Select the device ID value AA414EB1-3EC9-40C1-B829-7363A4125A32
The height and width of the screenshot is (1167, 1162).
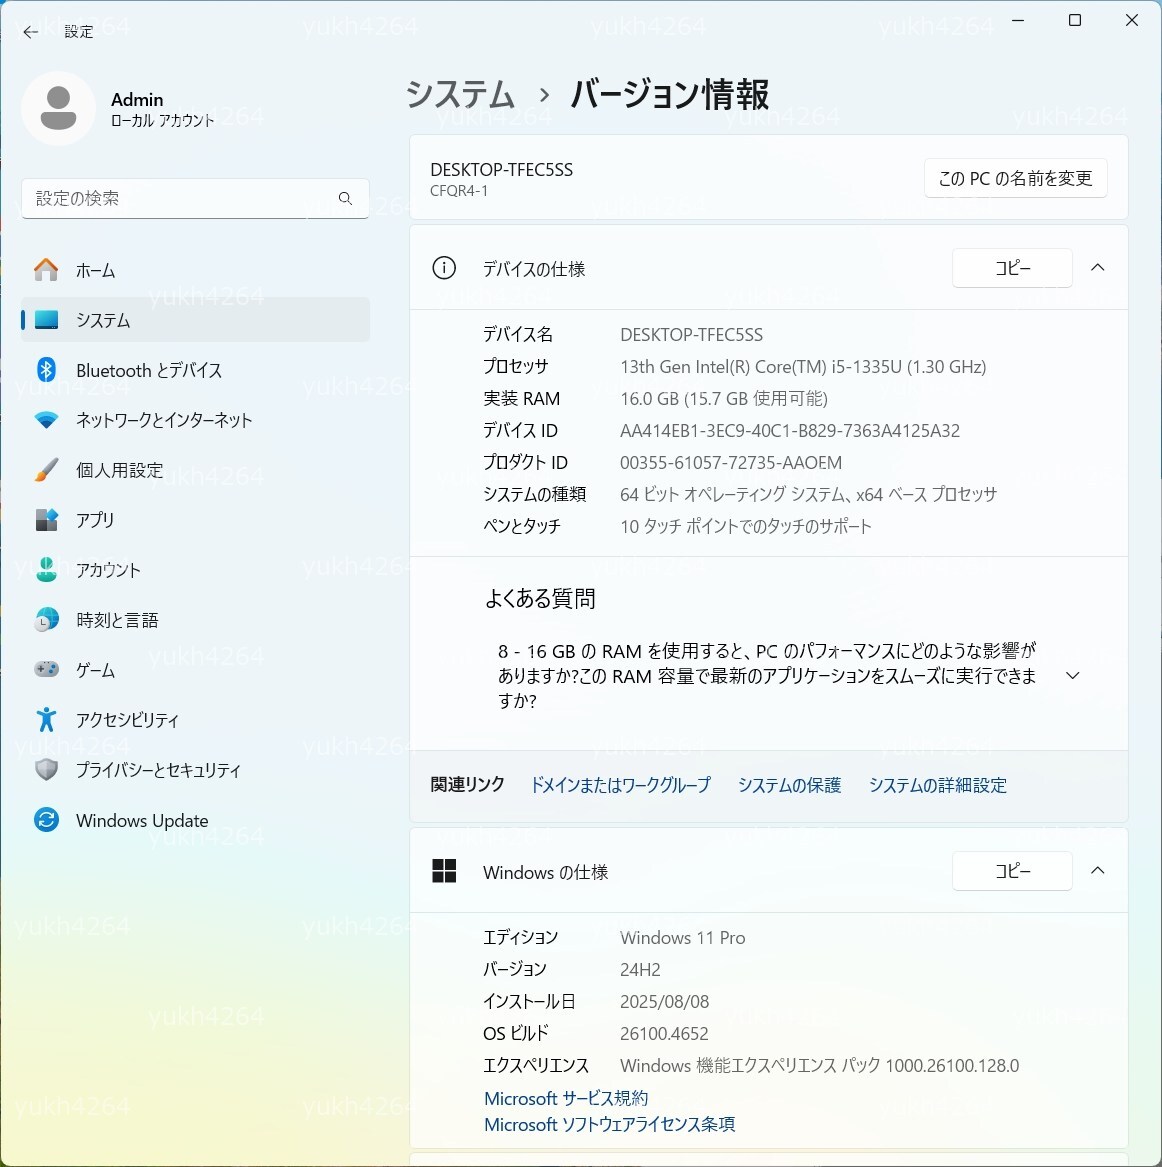(x=790, y=431)
